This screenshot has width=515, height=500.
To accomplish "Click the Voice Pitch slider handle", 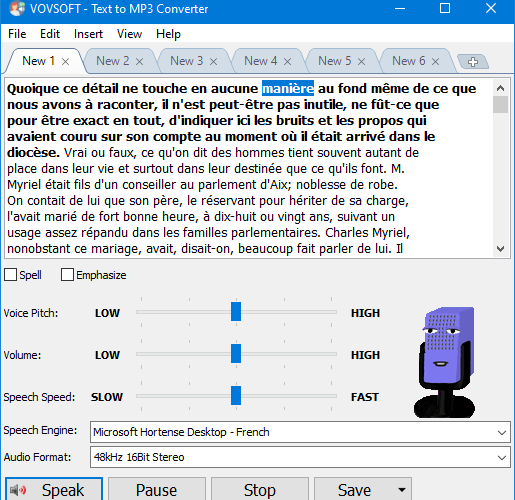I will point(236,312).
